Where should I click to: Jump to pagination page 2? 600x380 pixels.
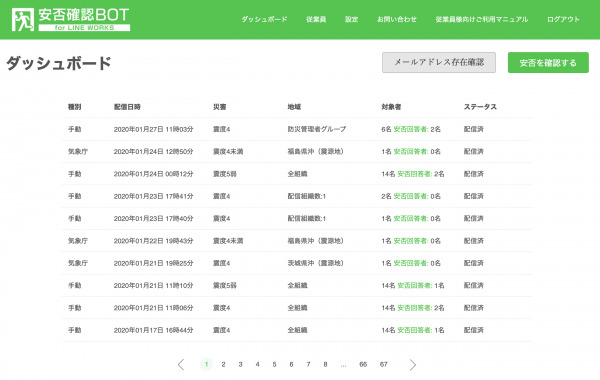click(x=223, y=364)
